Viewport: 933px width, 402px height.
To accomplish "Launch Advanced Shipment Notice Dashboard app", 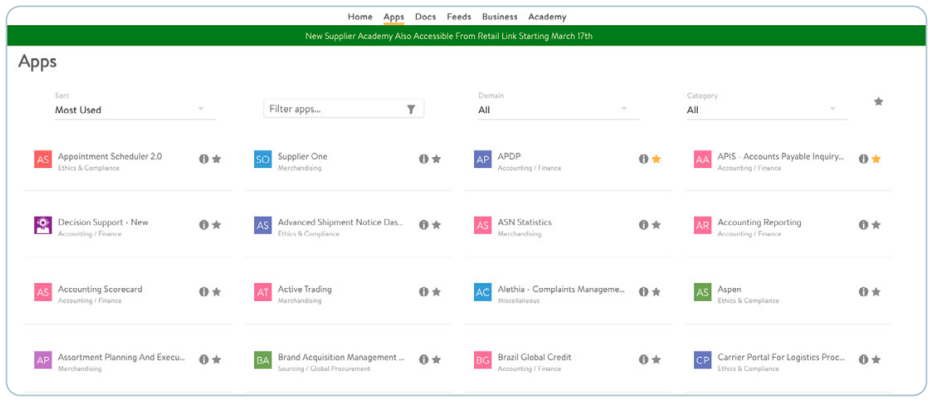I will (x=340, y=222).
